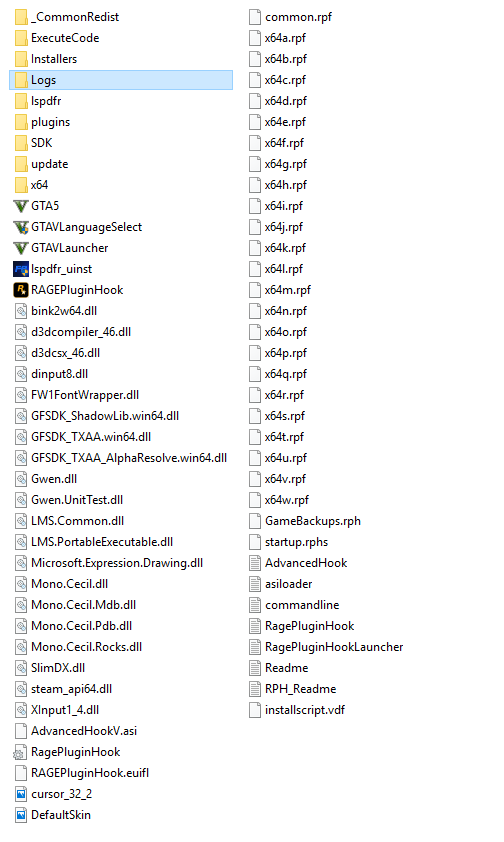Select the GTAVLauncher application icon
Image resolution: width=504 pixels, height=842 pixels.
tap(20, 248)
